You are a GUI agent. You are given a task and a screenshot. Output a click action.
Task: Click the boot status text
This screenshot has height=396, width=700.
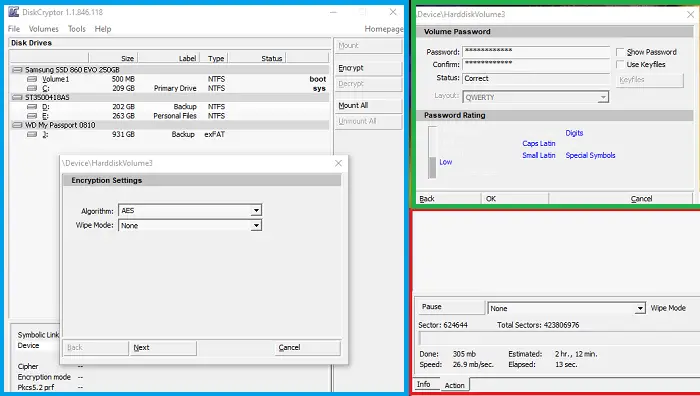pyautogui.click(x=318, y=79)
